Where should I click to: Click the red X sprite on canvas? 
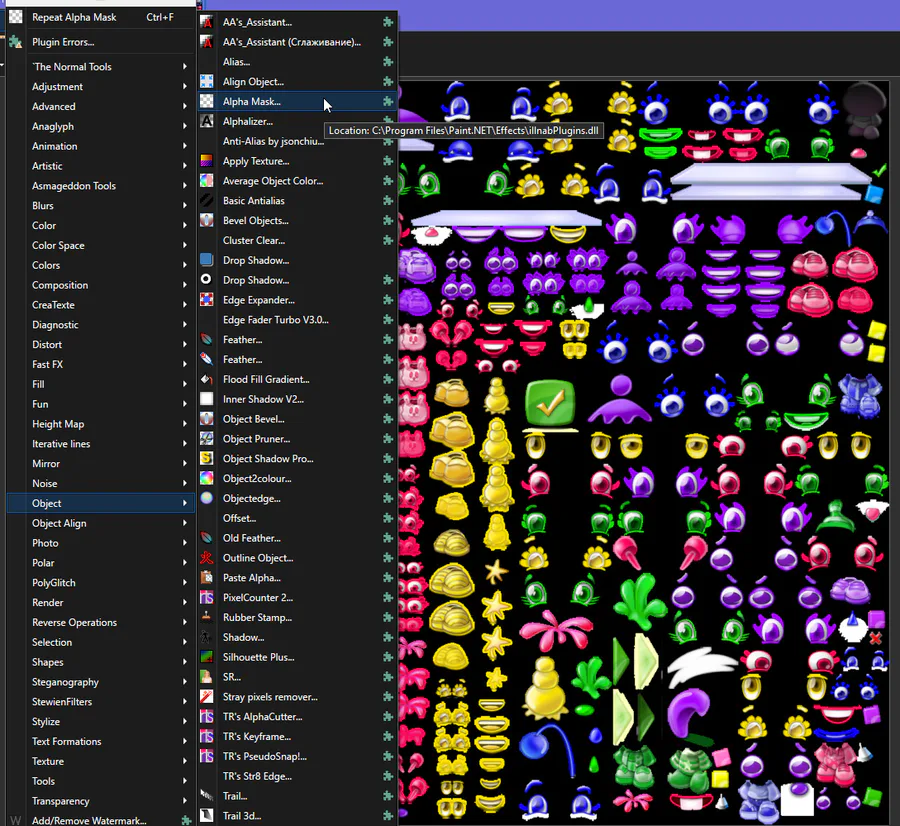point(875,638)
